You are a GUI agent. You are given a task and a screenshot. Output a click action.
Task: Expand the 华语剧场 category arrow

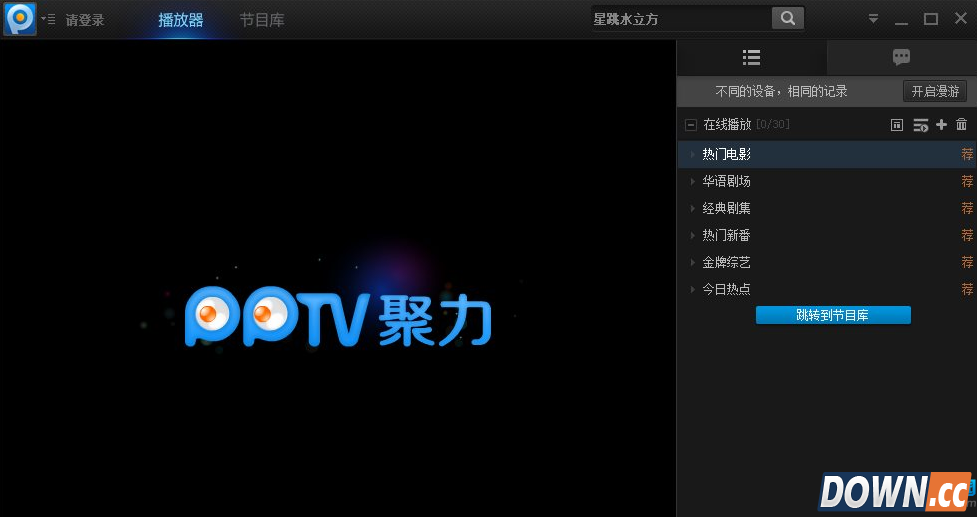click(692, 181)
